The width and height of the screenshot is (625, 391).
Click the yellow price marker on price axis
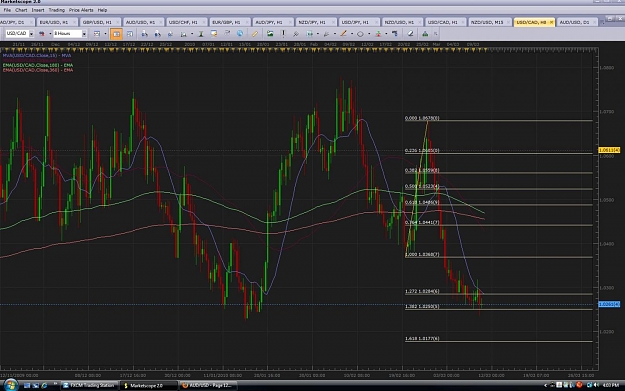[x=609, y=150]
